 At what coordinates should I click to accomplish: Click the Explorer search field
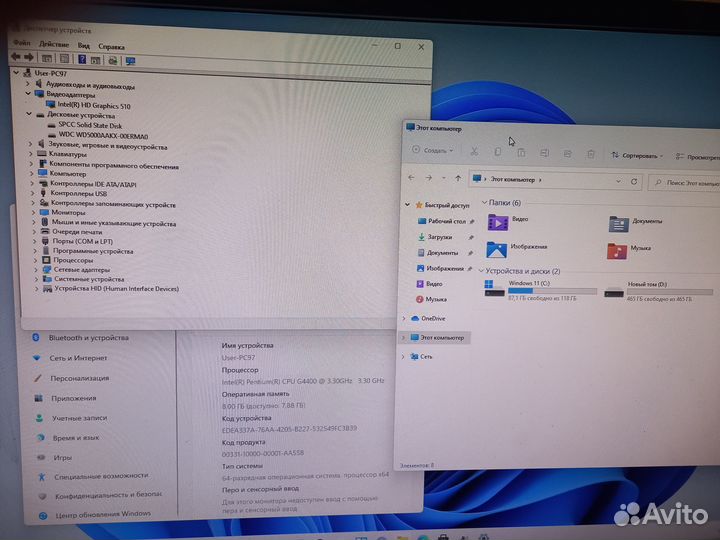[x=685, y=183]
